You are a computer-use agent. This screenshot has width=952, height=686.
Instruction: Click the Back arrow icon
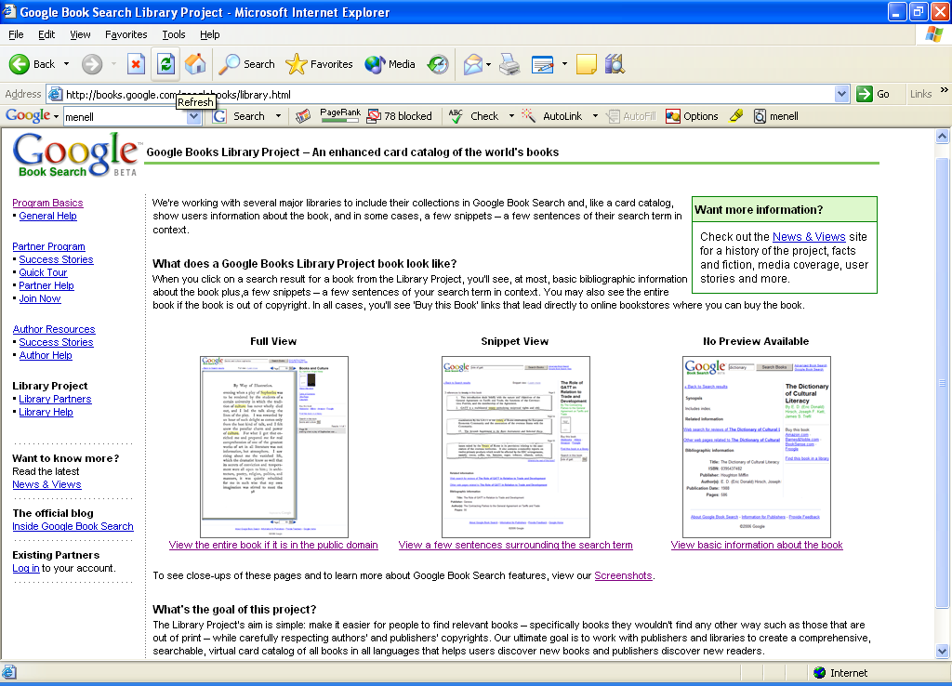point(19,64)
